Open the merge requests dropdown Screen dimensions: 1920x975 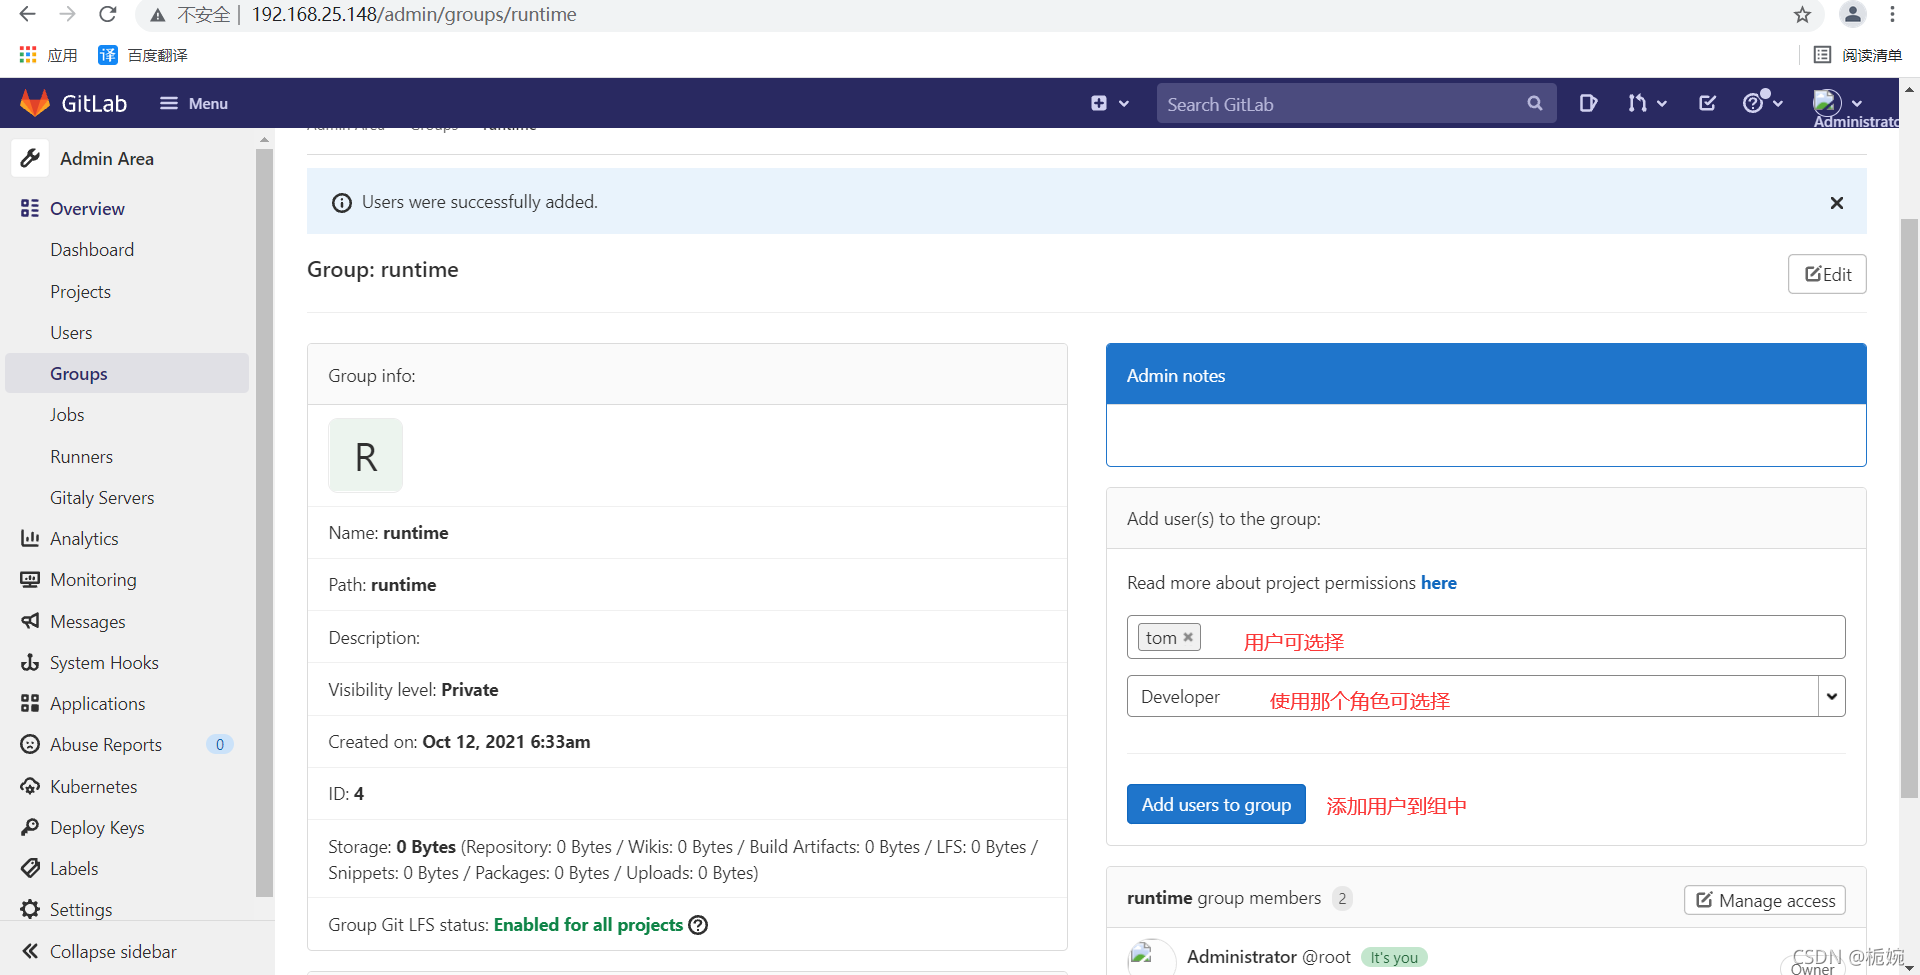tap(1646, 103)
